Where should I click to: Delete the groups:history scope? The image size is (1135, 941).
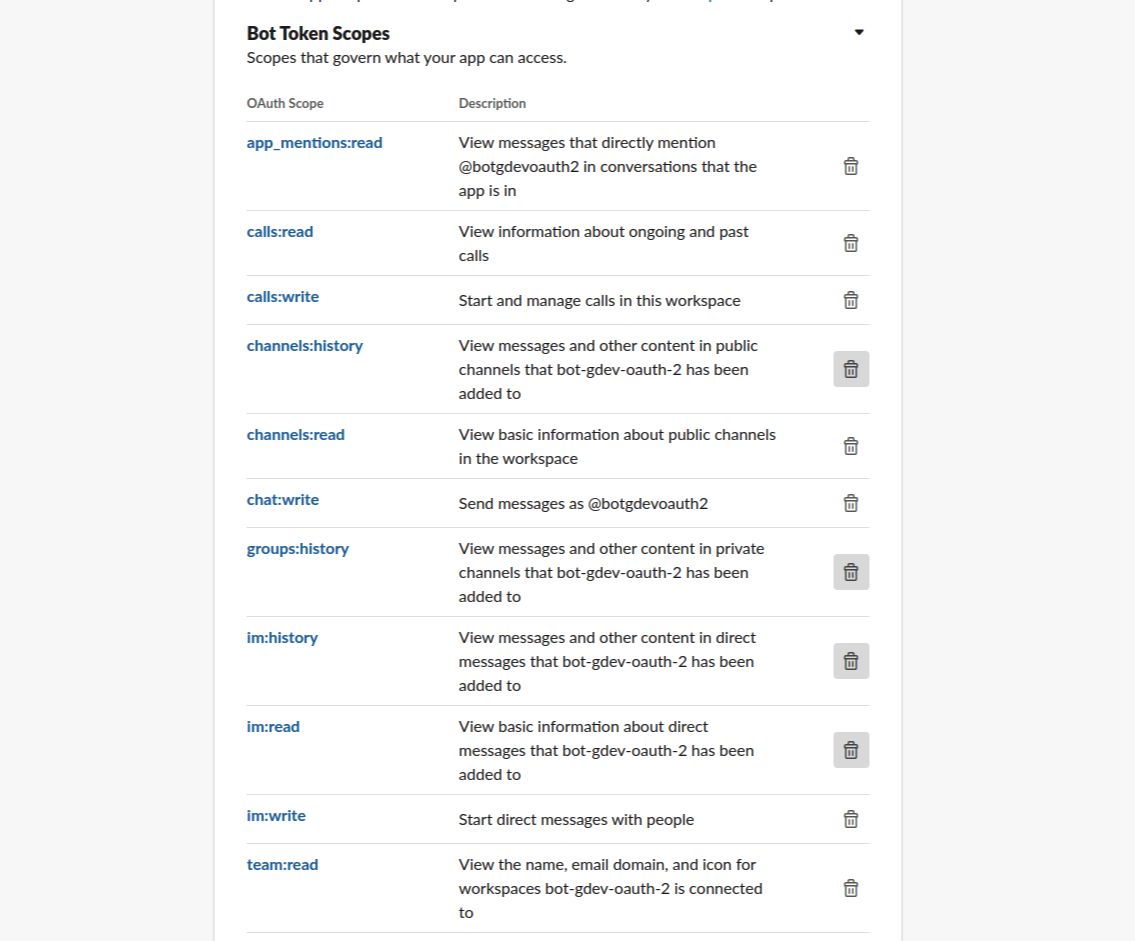(x=851, y=572)
